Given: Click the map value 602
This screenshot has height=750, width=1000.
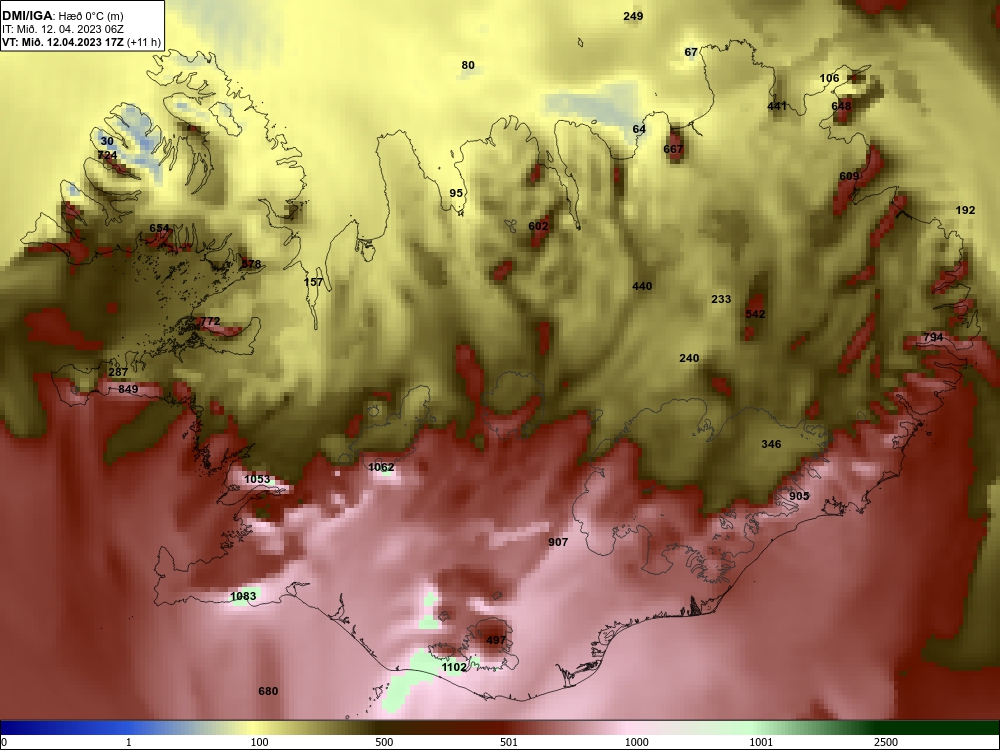Looking at the screenshot, I should 538,226.
